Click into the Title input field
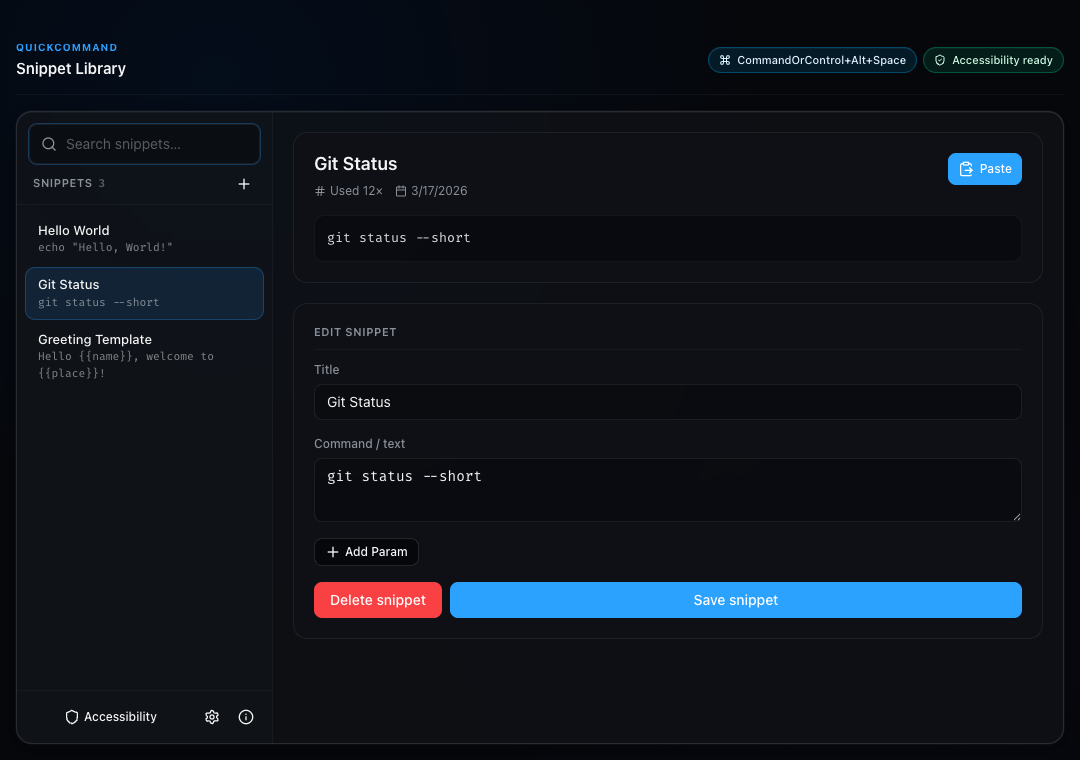The width and height of the screenshot is (1080, 760). click(x=667, y=402)
